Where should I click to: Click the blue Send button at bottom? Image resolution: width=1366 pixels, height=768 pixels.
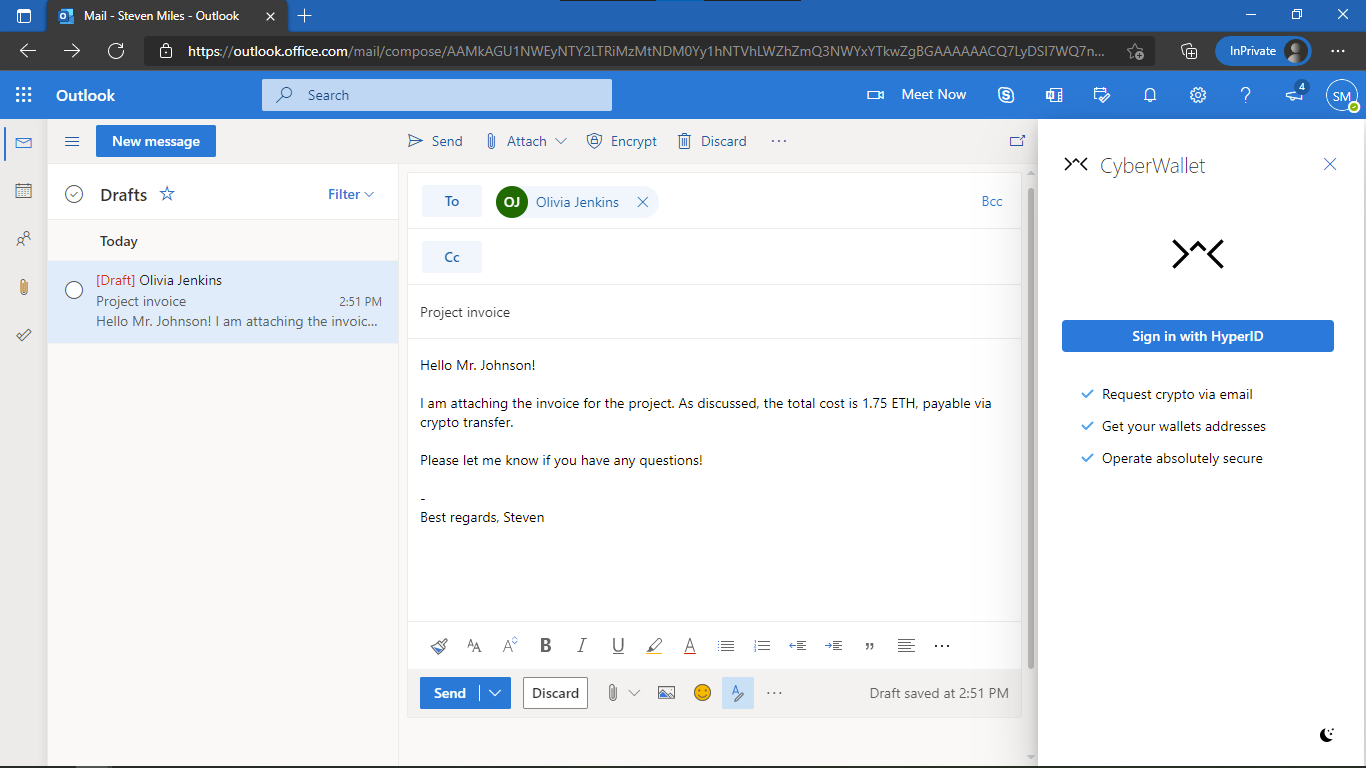450,693
